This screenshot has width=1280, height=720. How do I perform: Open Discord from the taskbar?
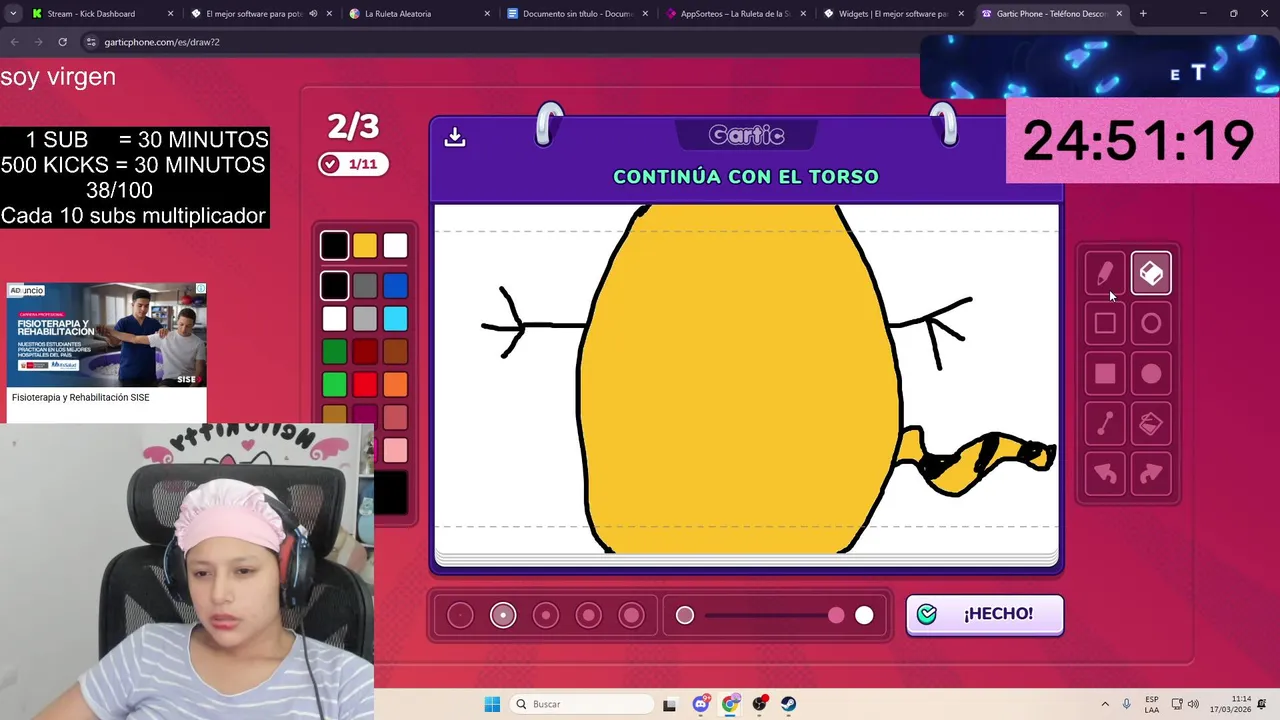click(701, 704)
